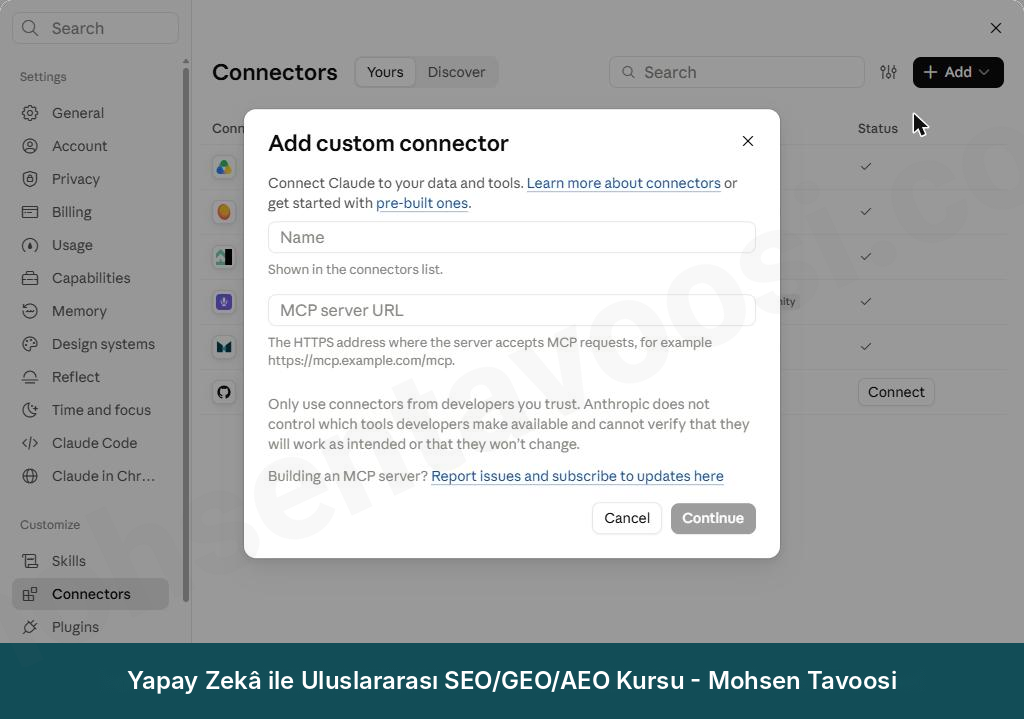Close the Add custom connector dialog
1024x719 pixels.
748,141
